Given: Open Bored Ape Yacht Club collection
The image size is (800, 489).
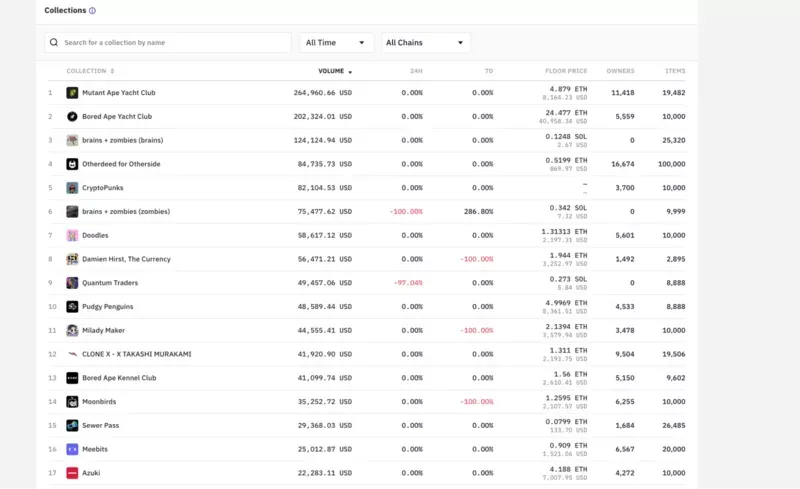Looking at the screenshot, I should pos(117,116).
